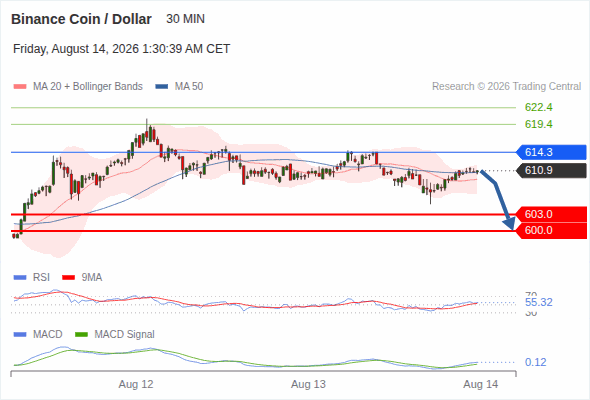
Task: Select the 30 MIN timeframe label
Action: (186, 19)
